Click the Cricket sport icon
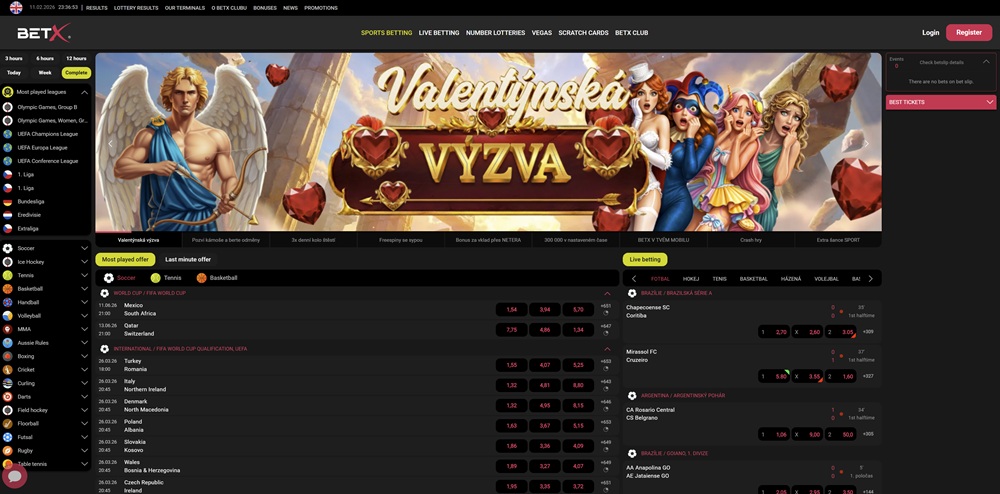The height and width of the screenshot is (494, 1000). point(8,370)
